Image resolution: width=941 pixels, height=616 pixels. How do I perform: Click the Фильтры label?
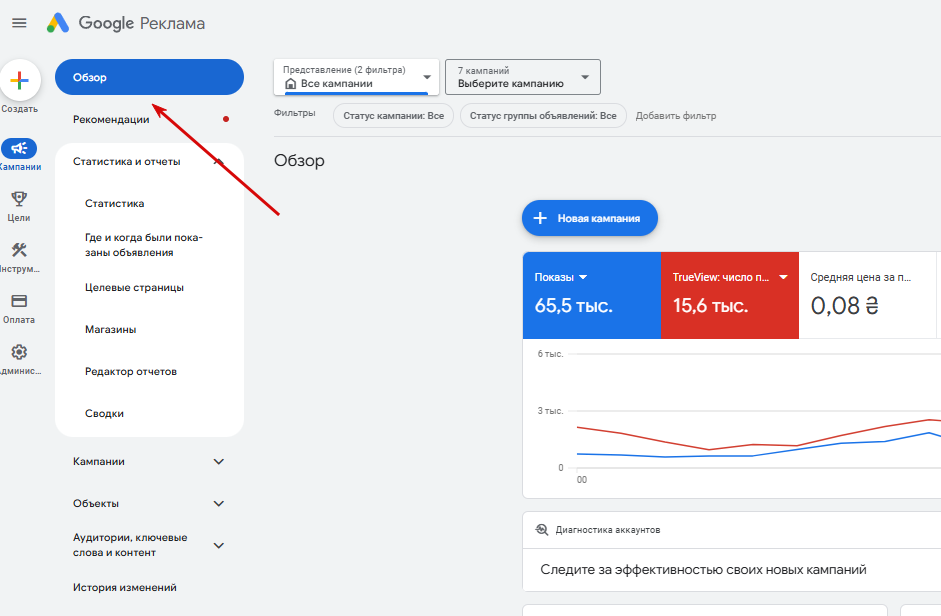[x=295, y=113]
